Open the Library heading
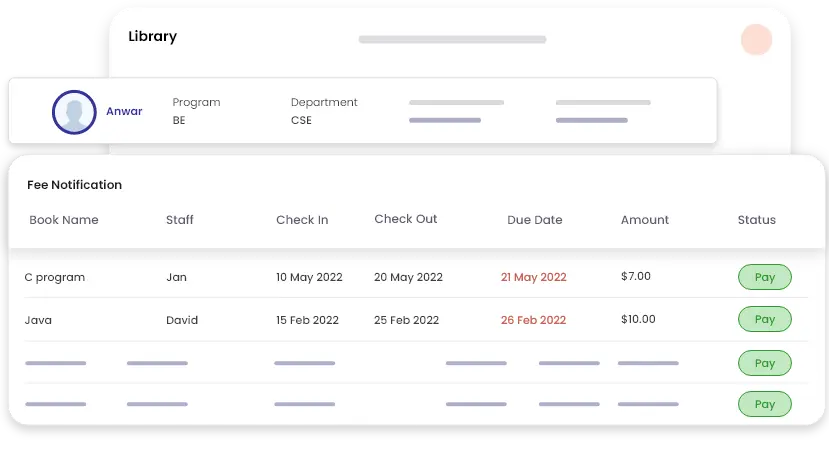832x450 pixels. tap(152, 37)
